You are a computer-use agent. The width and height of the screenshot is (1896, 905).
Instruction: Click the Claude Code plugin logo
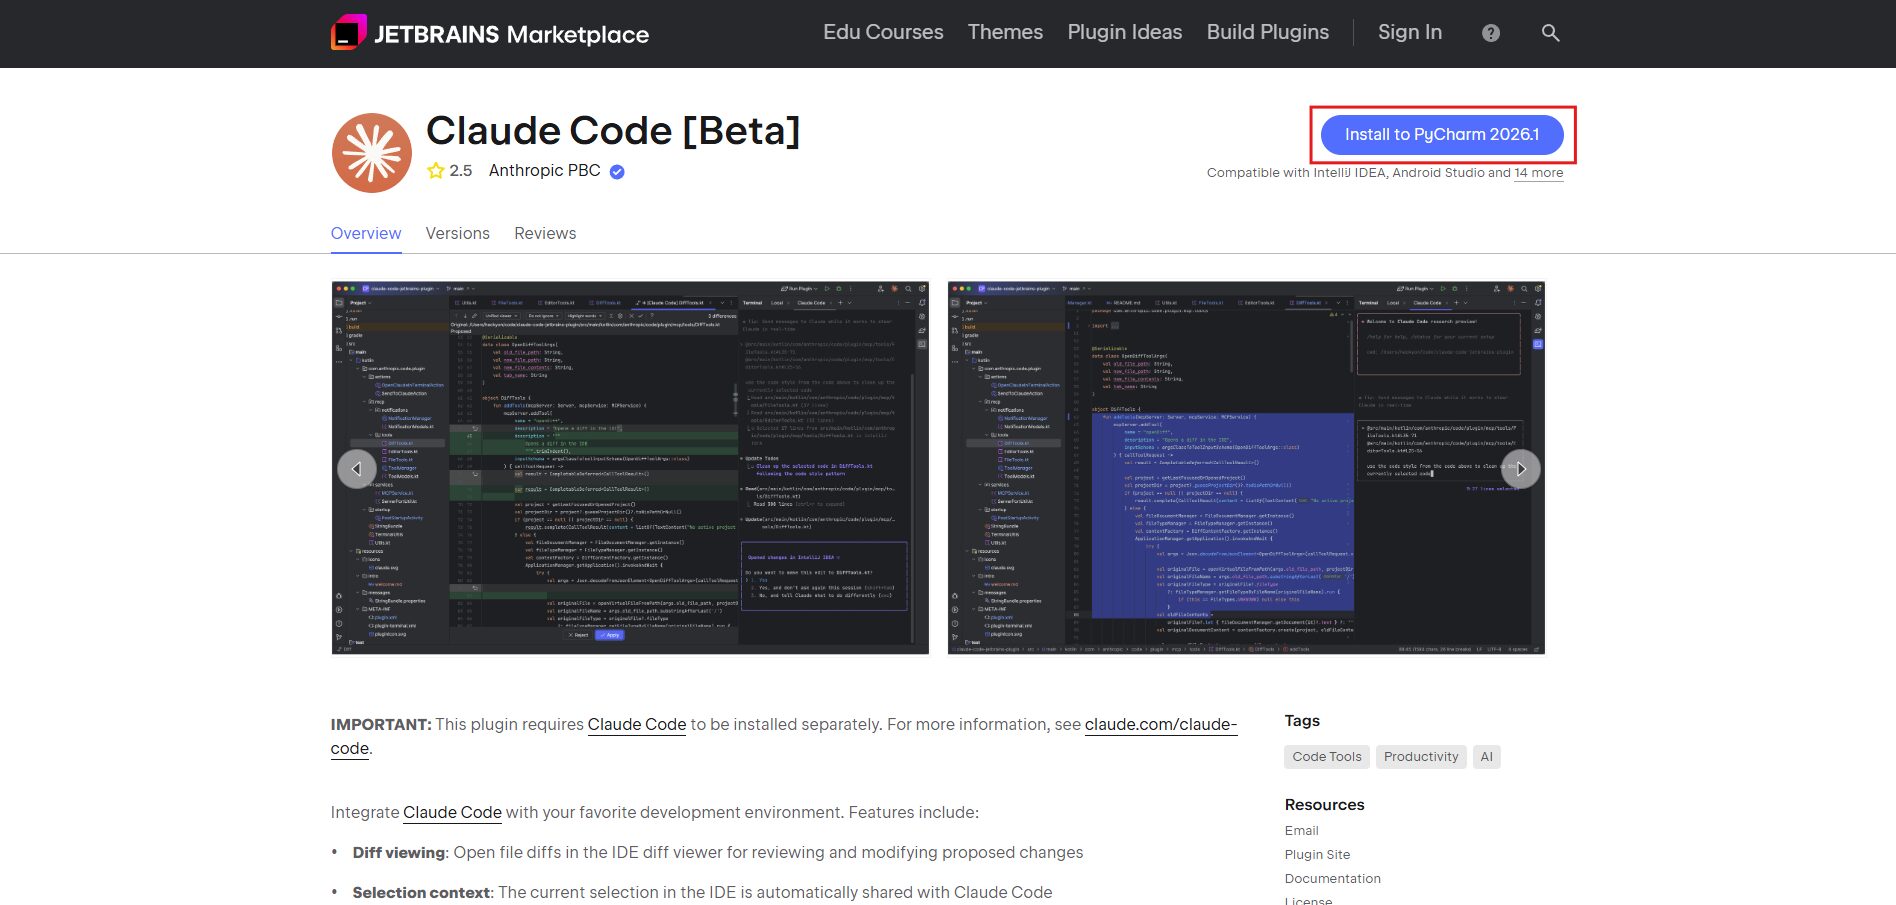click(372, 153)
